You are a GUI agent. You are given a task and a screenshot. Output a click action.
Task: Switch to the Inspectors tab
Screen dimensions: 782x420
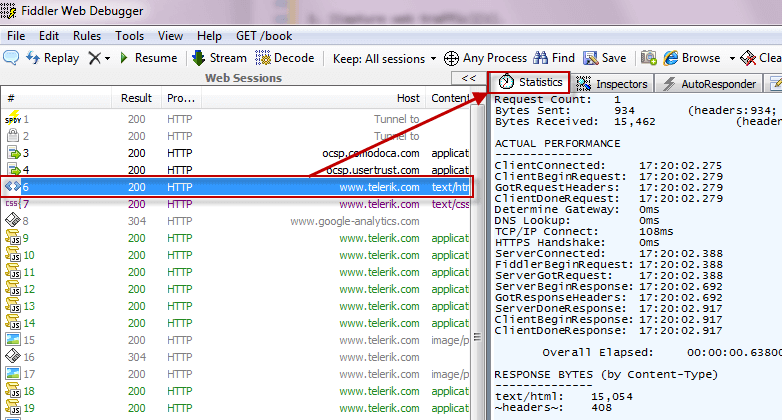coord(613,84)
